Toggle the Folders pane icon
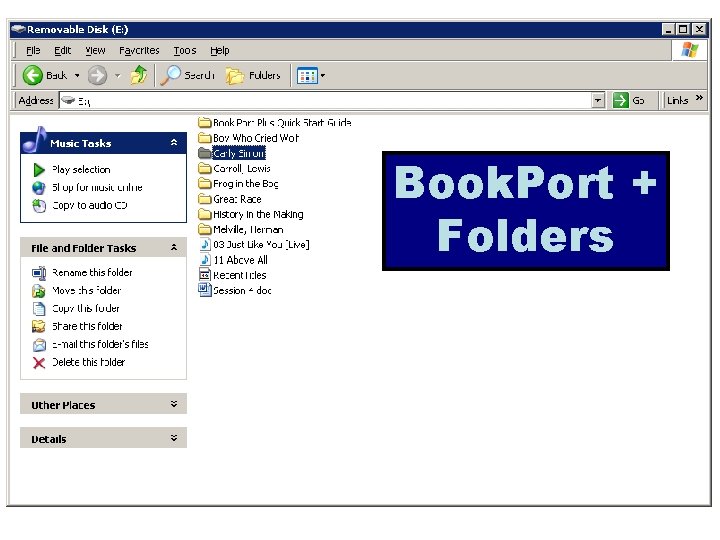The height and width of the screenshot is (540, 720). click(x=235, y=76)
